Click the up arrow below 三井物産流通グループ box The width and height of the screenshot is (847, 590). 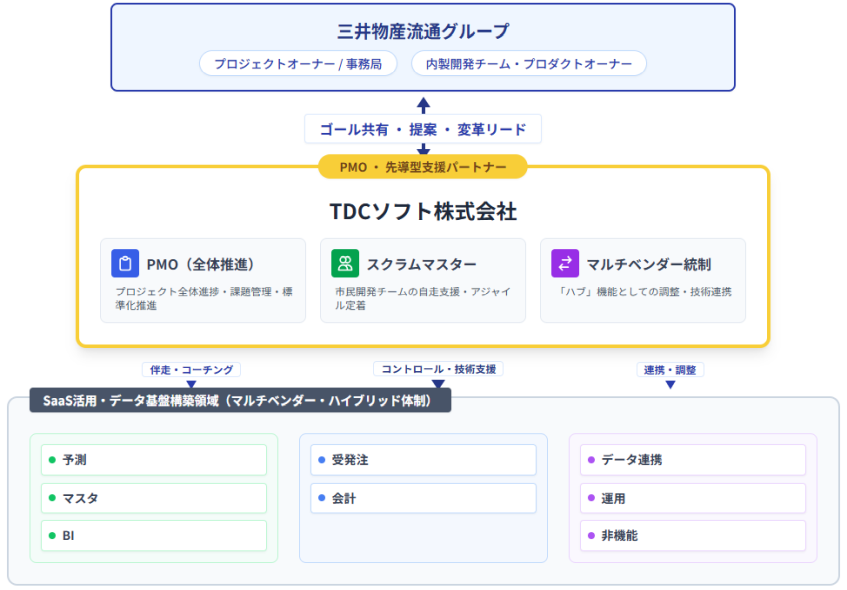(423, 104)
